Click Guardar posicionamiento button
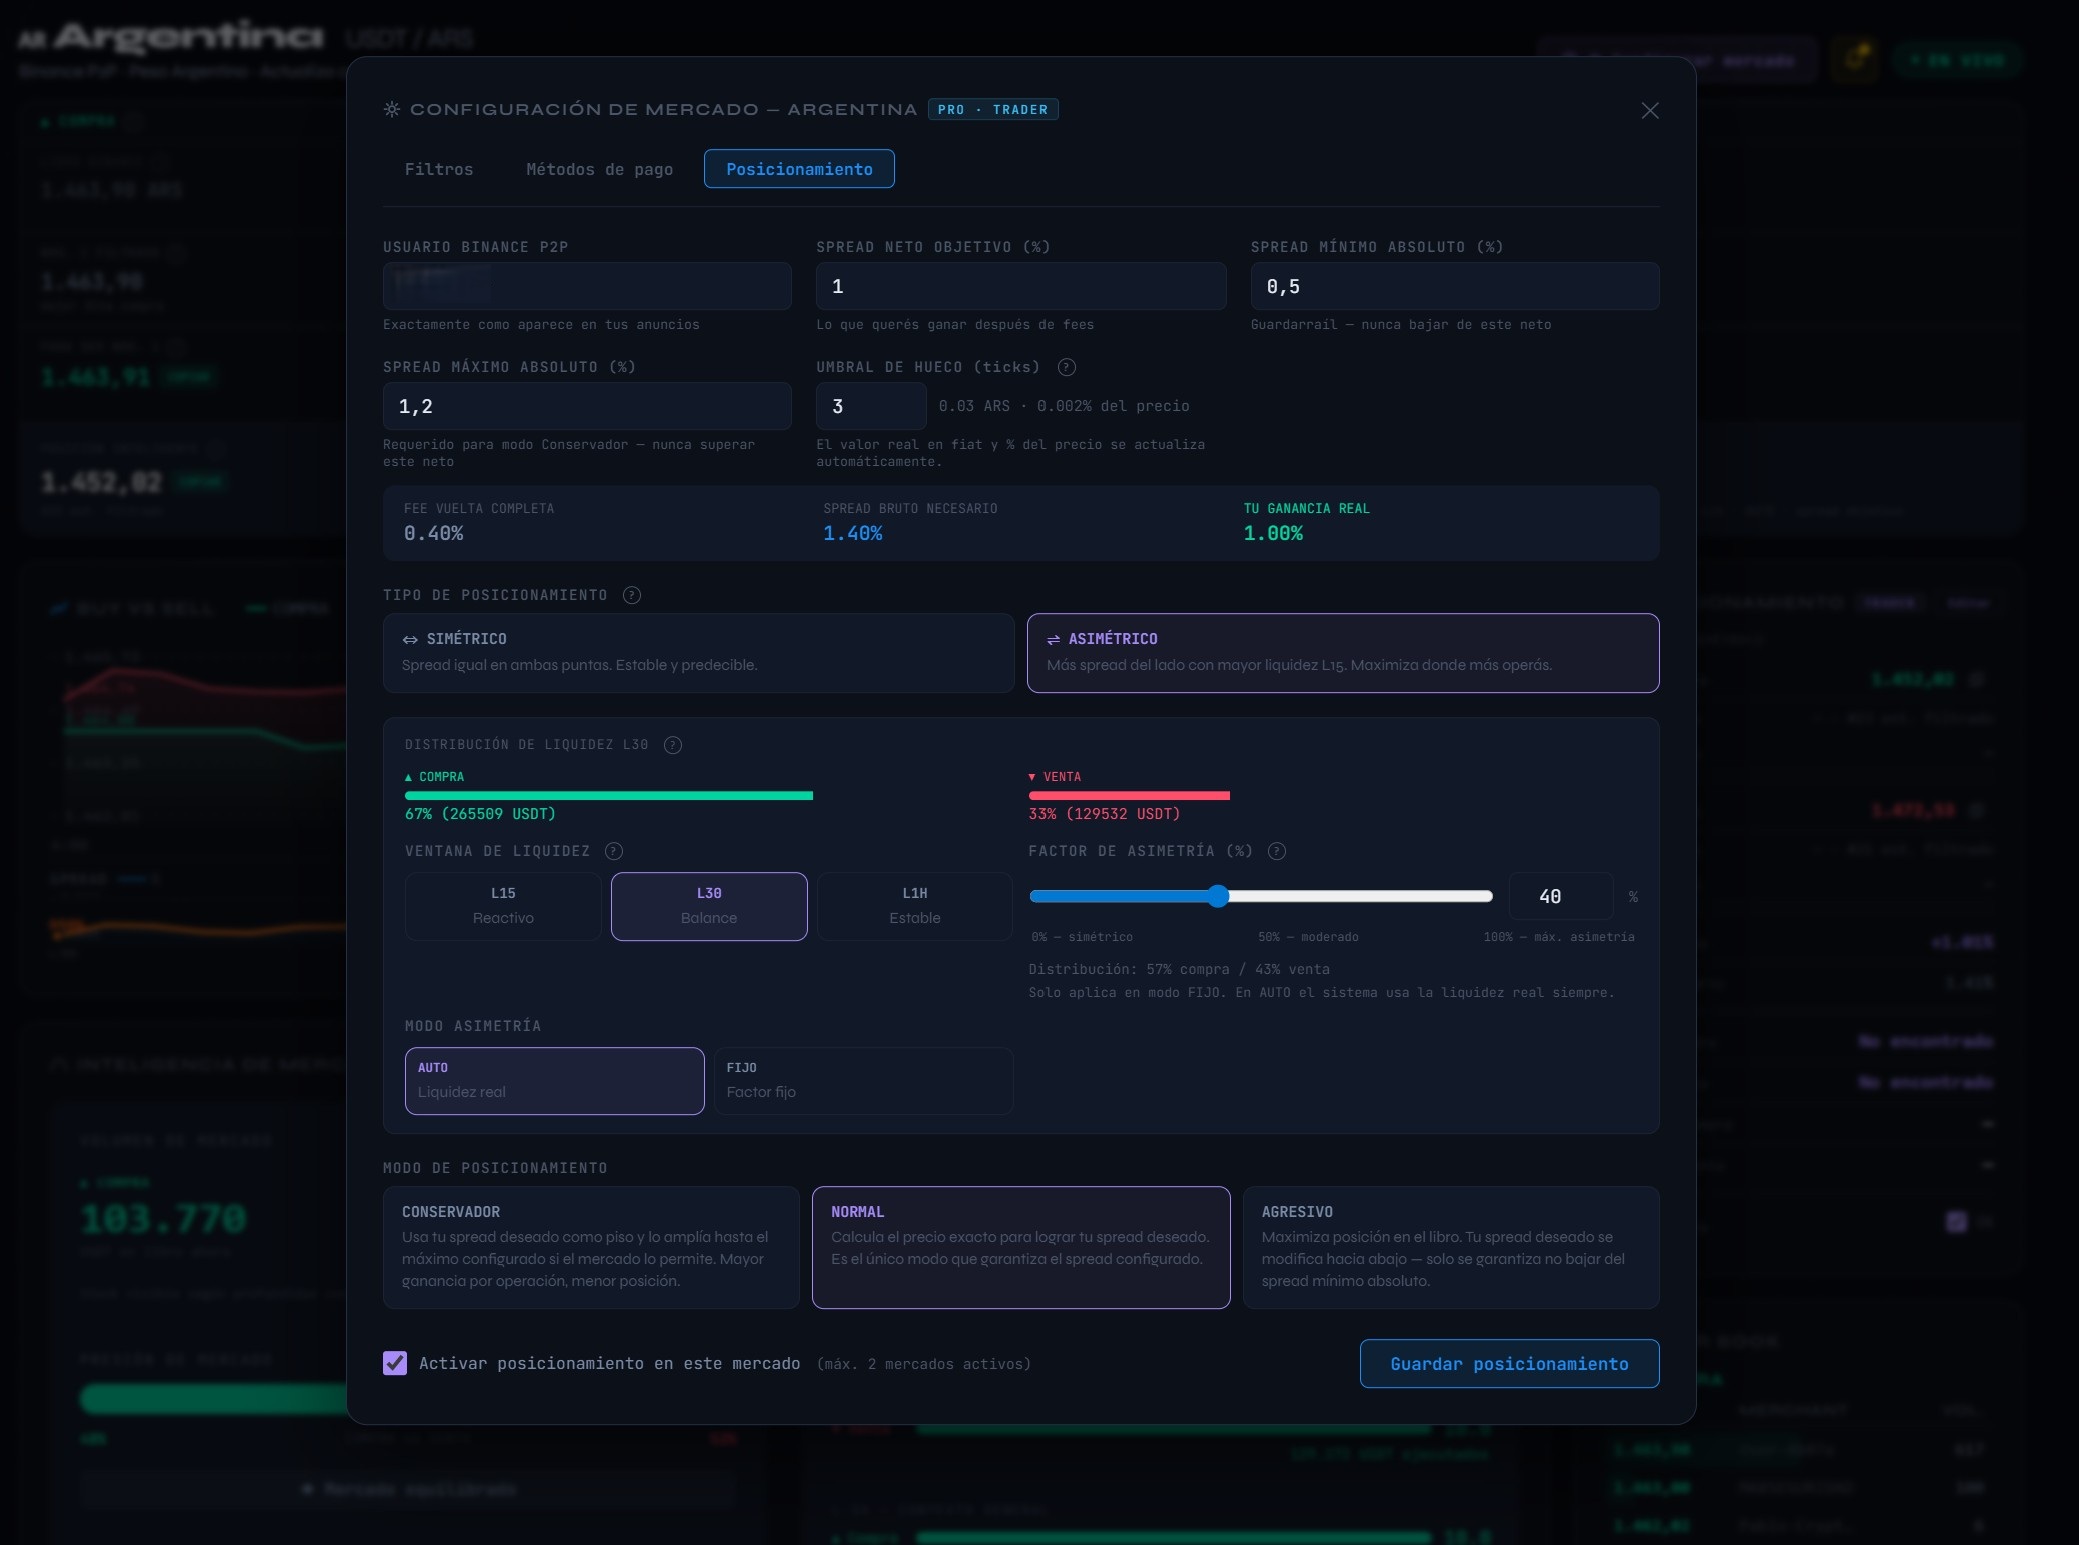This screenshot has height=1545, width=2079. pyautogui.click(x=1508, y=1363)
